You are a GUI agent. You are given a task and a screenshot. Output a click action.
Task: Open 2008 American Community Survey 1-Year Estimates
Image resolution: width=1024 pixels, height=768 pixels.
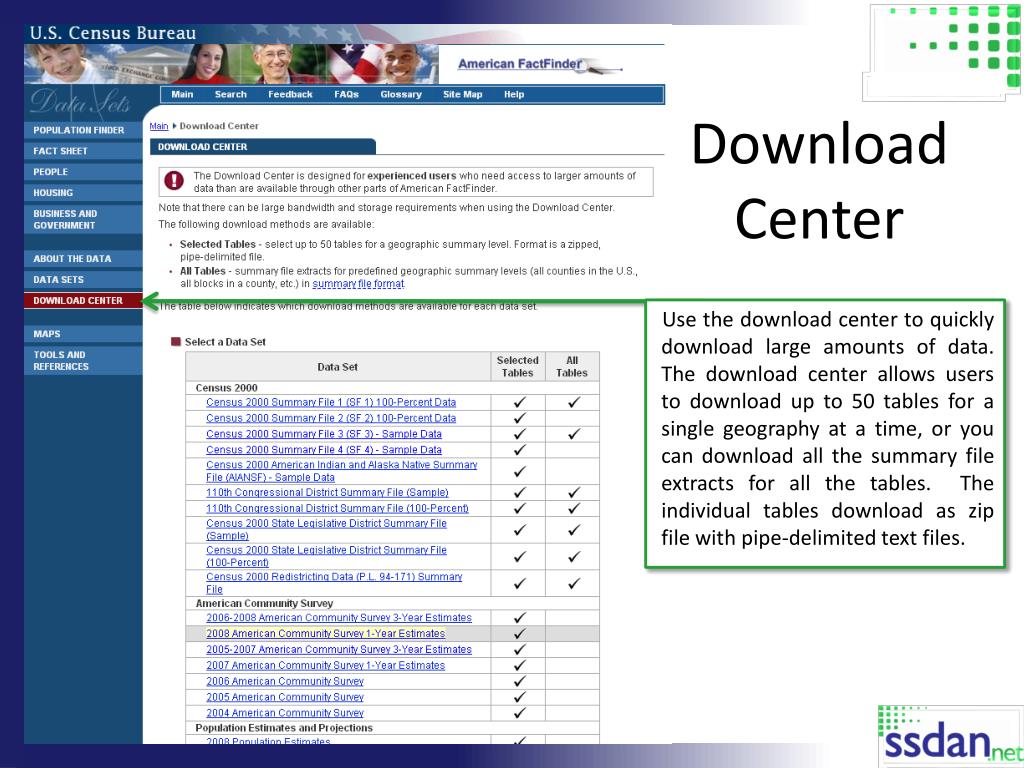(x=325, y=633)
